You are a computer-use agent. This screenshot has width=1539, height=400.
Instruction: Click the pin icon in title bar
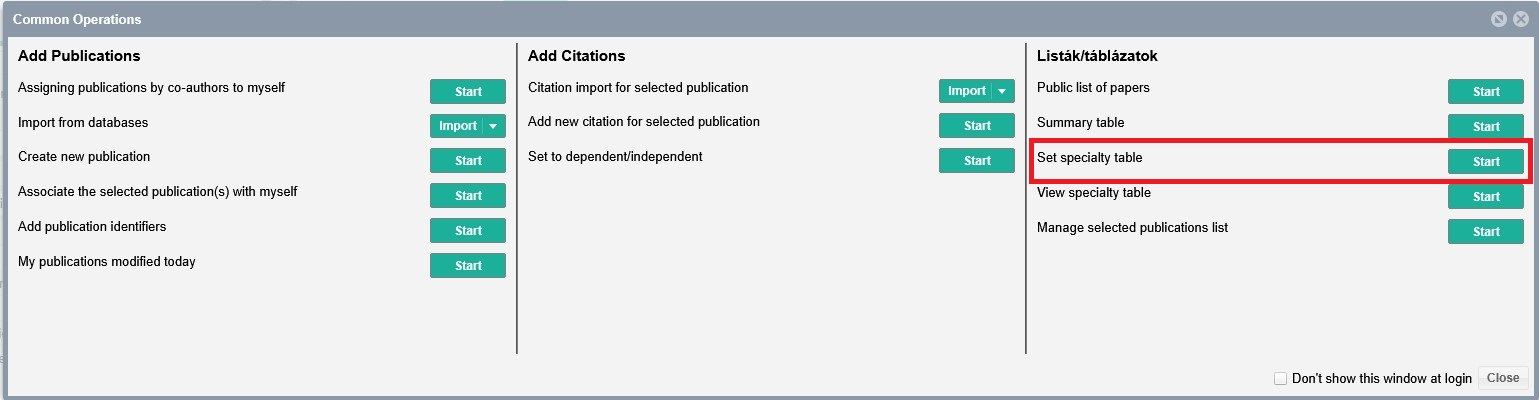pyautogui.click(x=1498, y=19)
